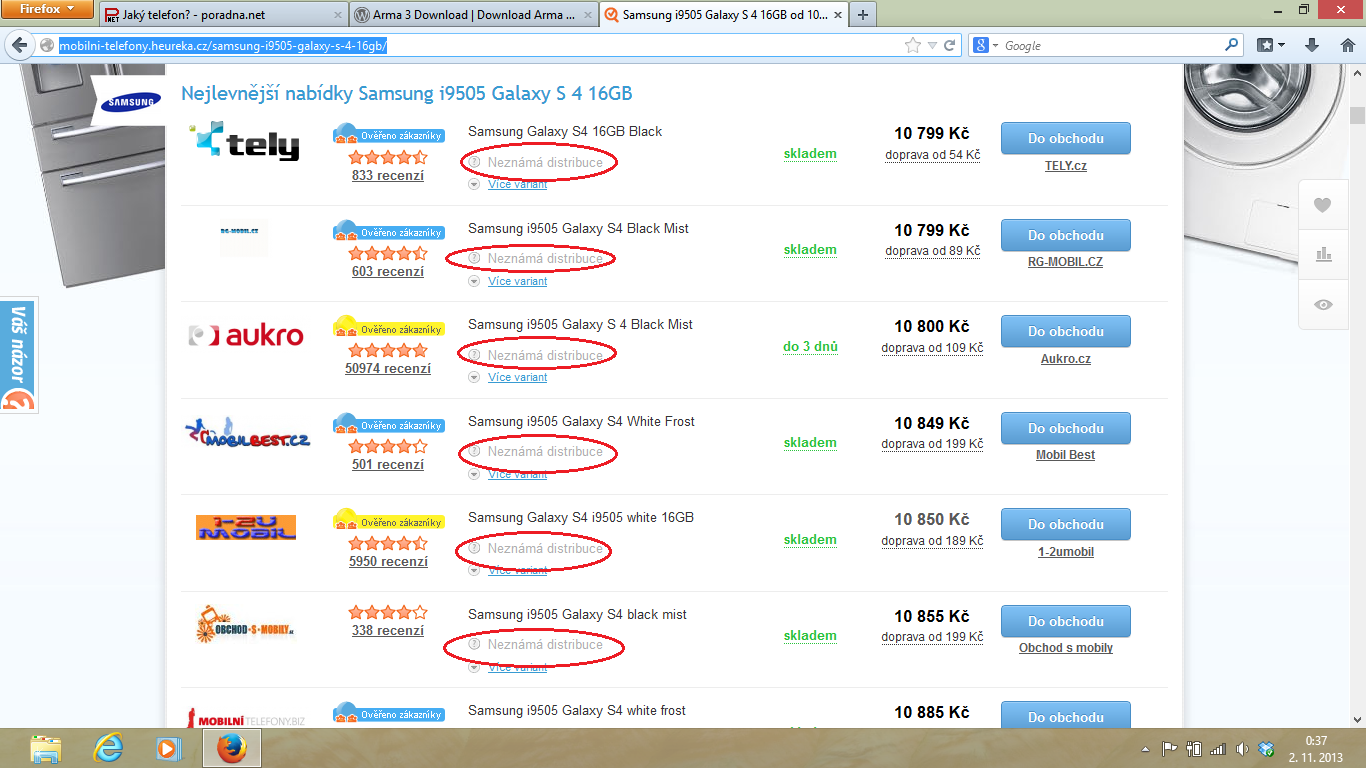This screenshot has height=768, width=1366.
Task: Click 'Do obchodu' above the 1-2umobil link
Action: [1066, 524]
